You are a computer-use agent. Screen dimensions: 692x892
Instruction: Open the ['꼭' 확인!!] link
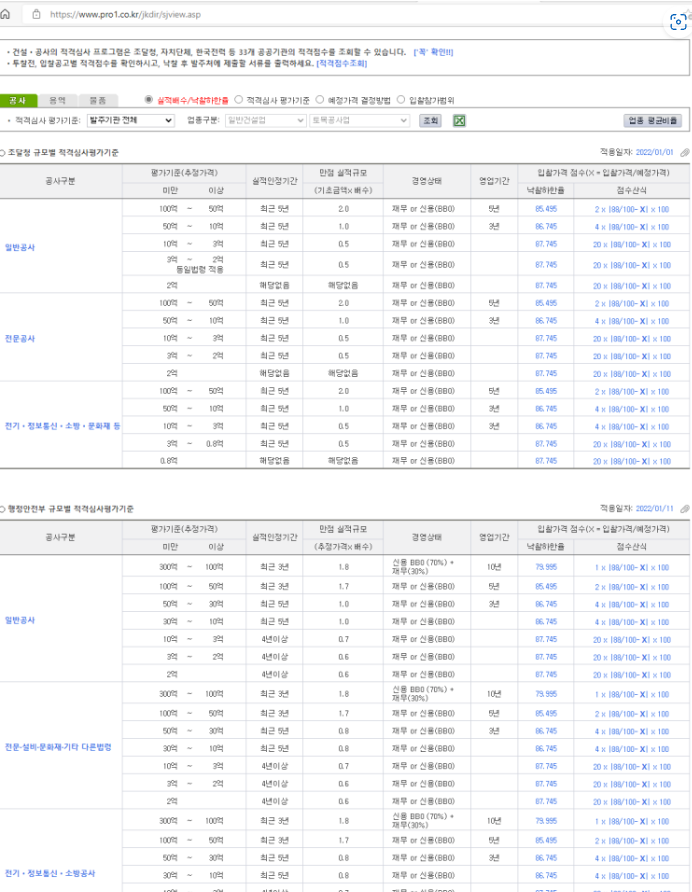click(x=433, y=52)
